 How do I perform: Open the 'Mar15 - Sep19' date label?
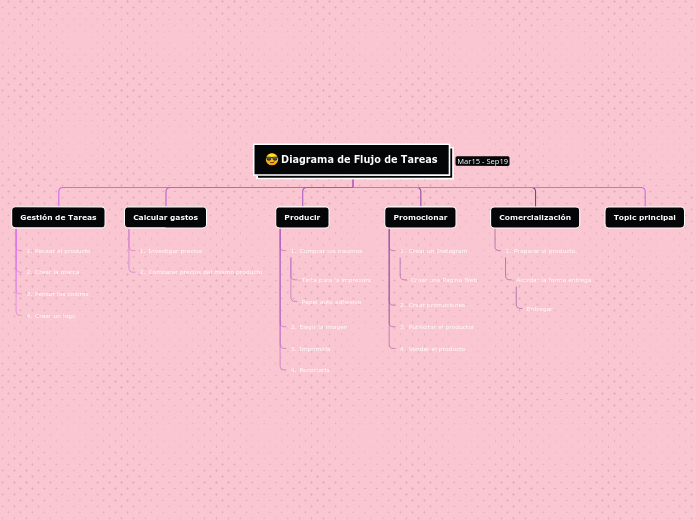tap(482, 161)
